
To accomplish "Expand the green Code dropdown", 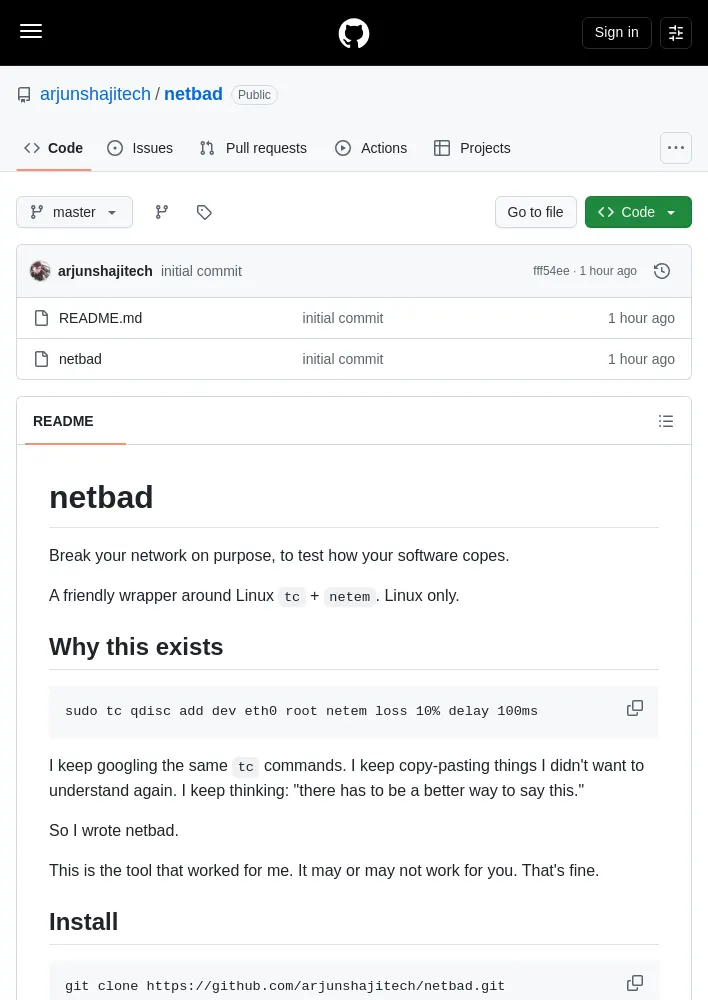I will click(x=638, y=212).
